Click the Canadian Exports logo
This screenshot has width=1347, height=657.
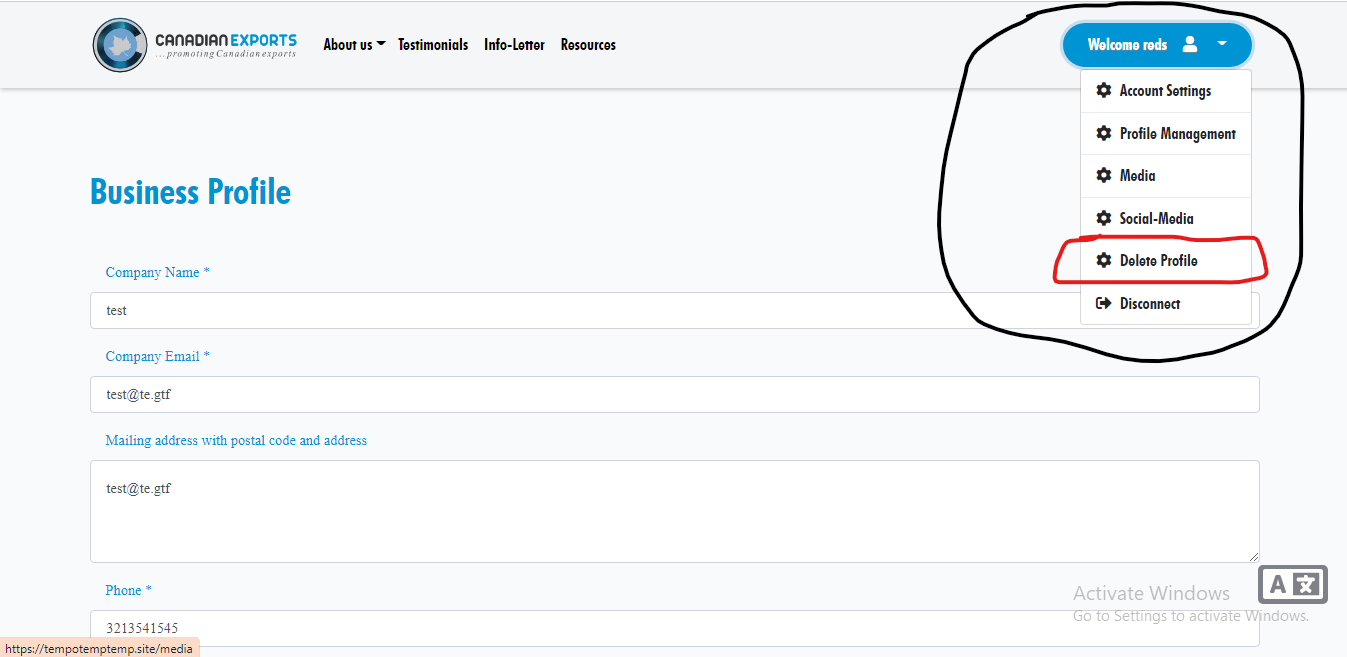[x=195, y=45]
